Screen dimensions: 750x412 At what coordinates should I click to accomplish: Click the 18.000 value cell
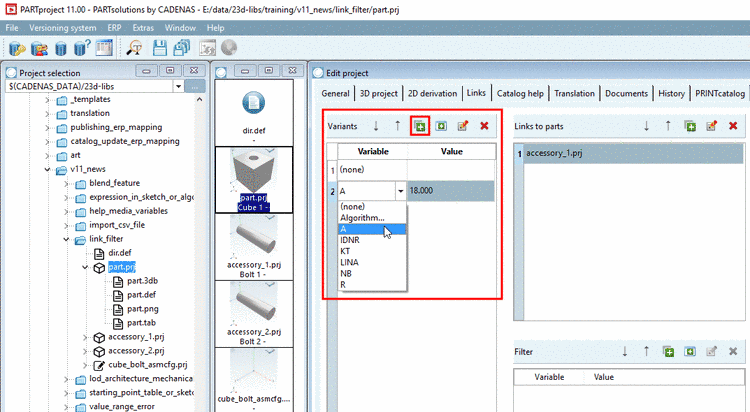[451, 191]
